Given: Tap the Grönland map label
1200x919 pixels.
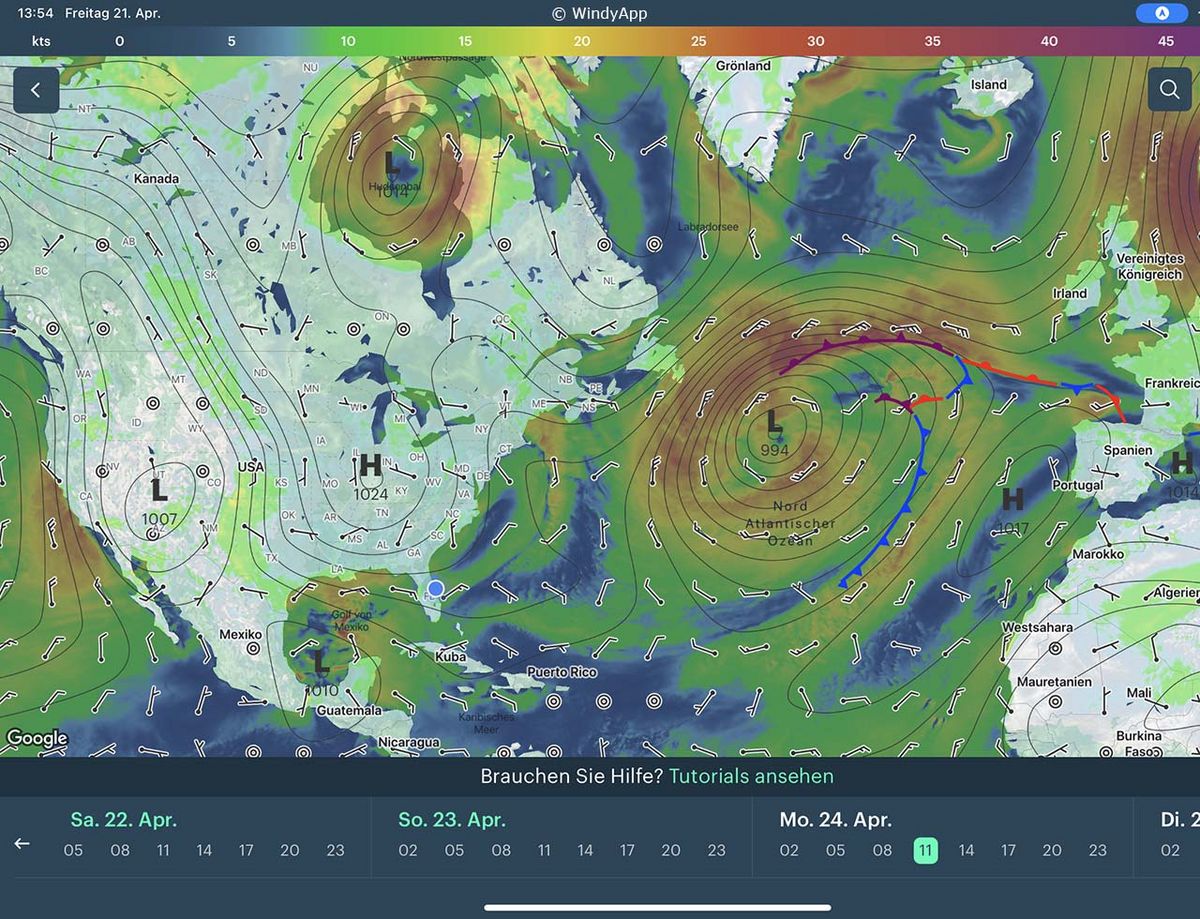Looking at the screenshot, I should click(744, 65).
